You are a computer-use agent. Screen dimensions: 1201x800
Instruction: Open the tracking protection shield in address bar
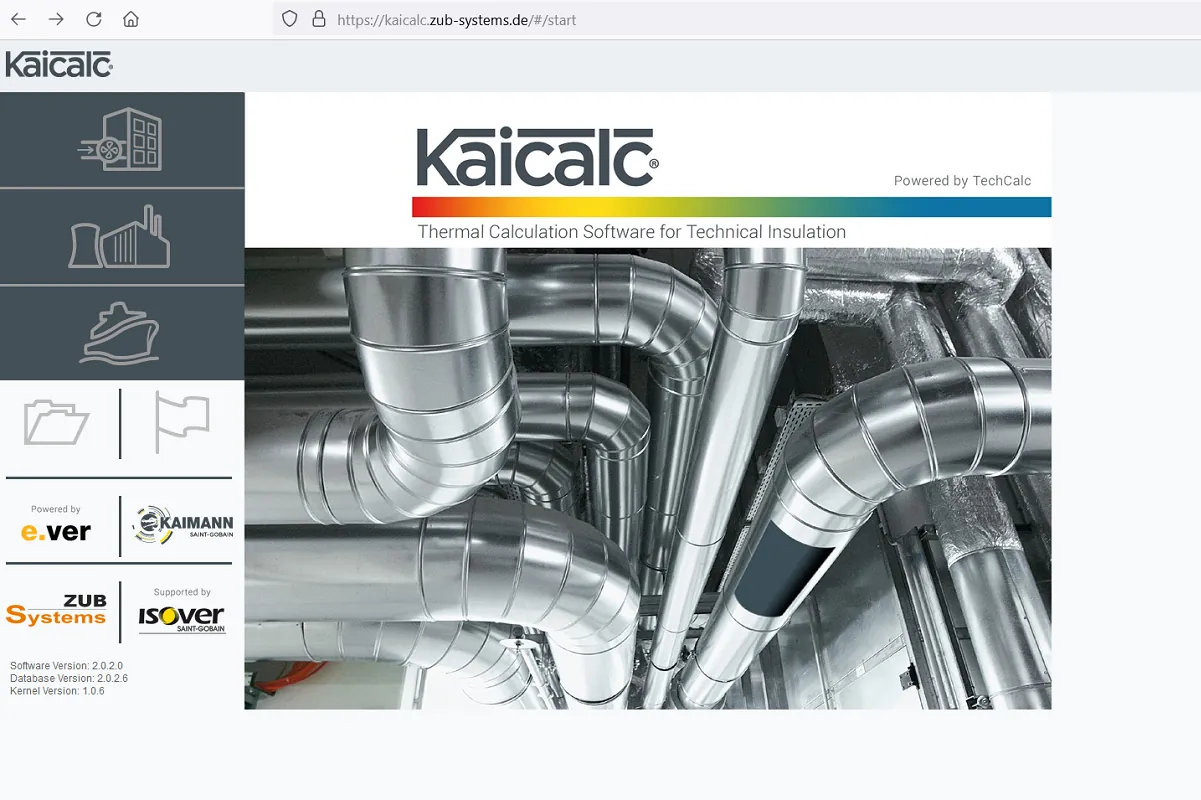(x=289, y=19)
